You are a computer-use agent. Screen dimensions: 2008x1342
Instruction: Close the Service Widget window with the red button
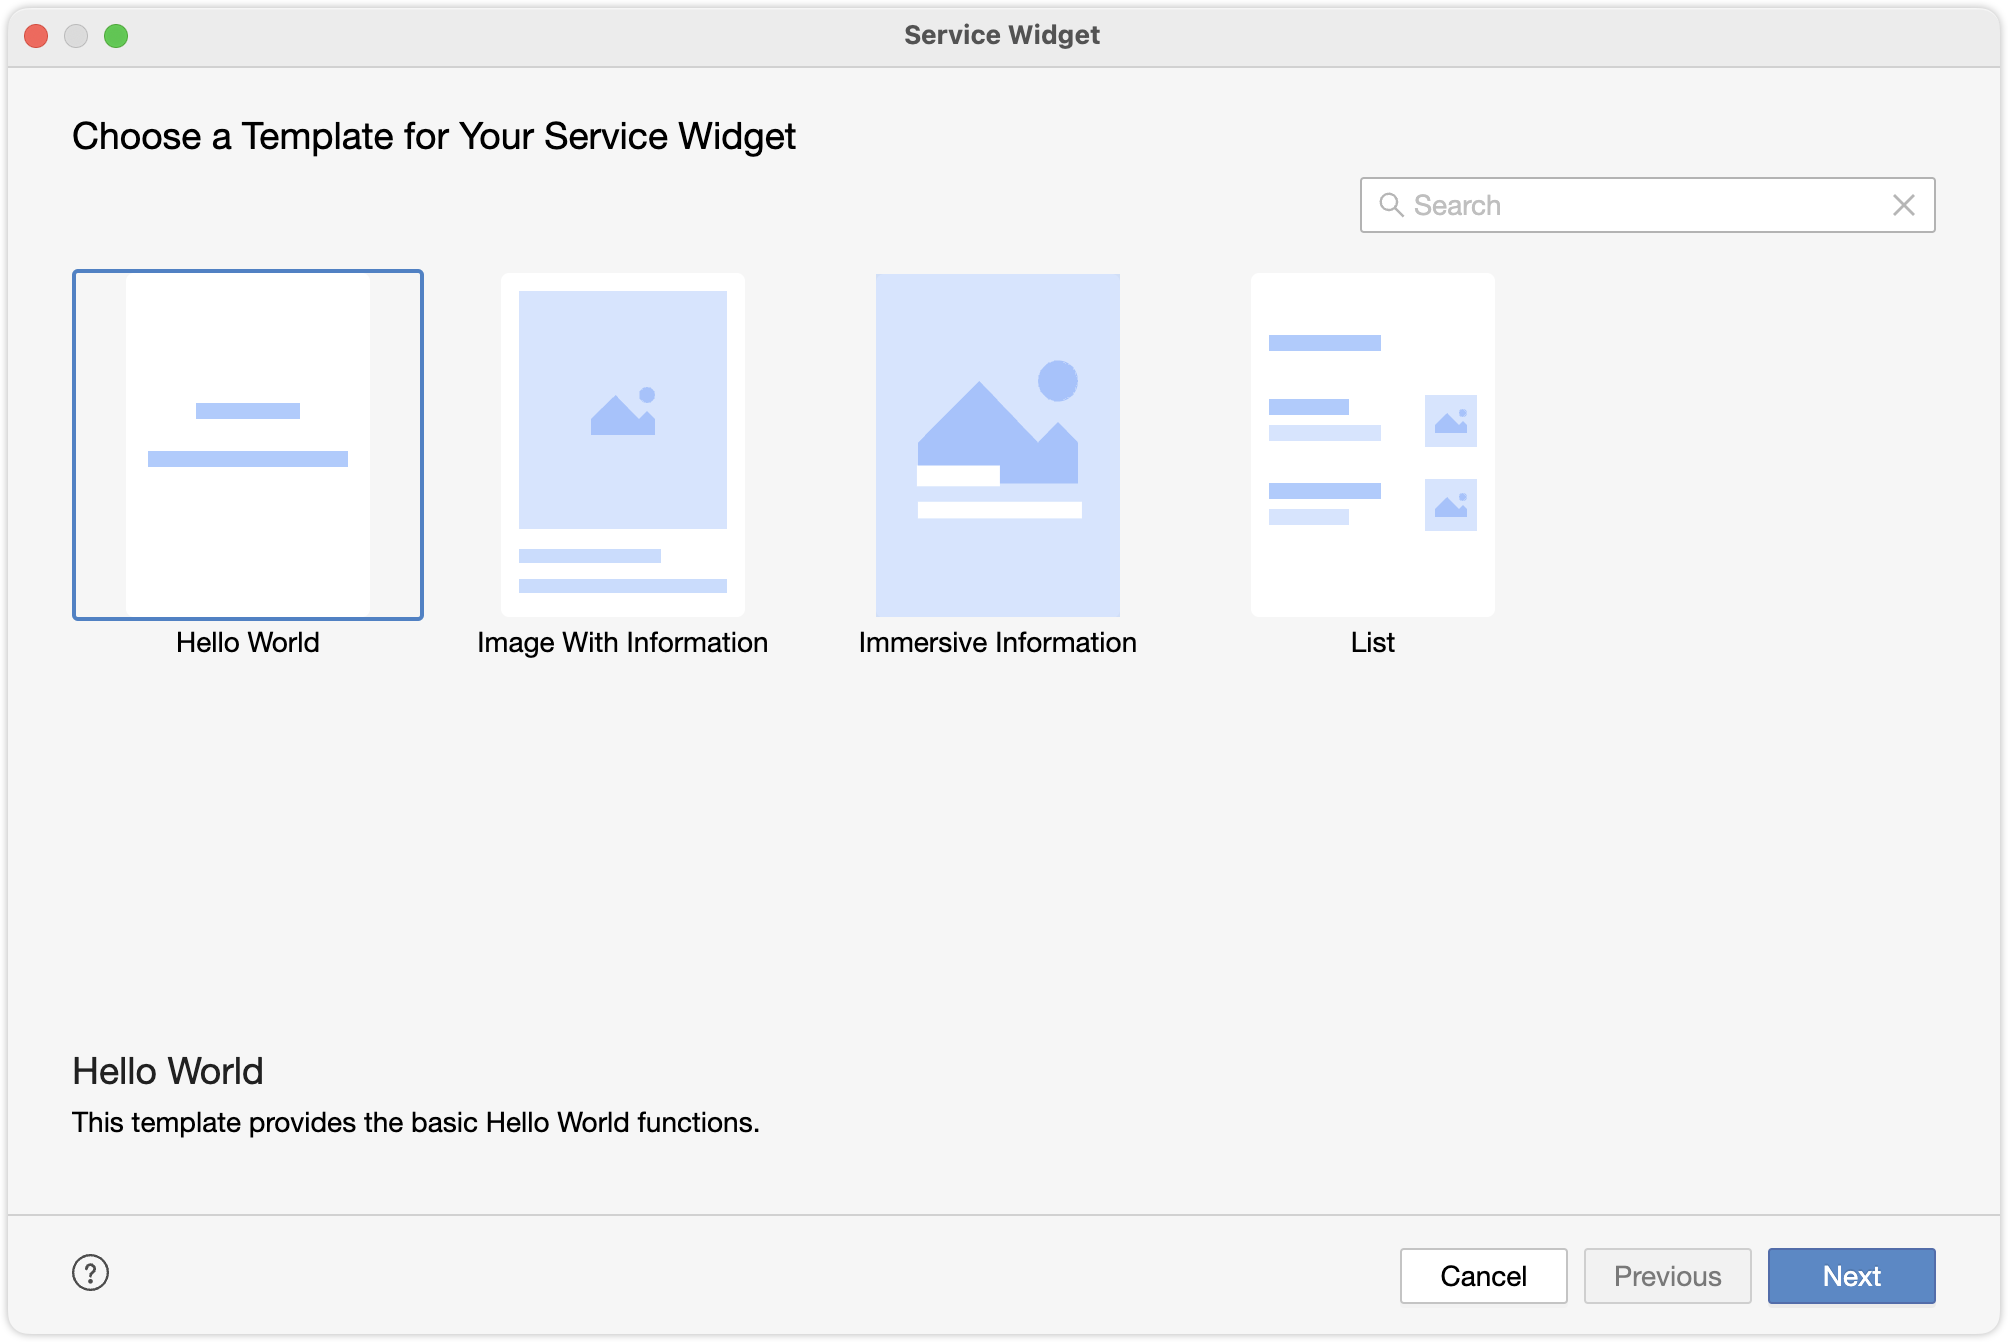pos(36,36)
